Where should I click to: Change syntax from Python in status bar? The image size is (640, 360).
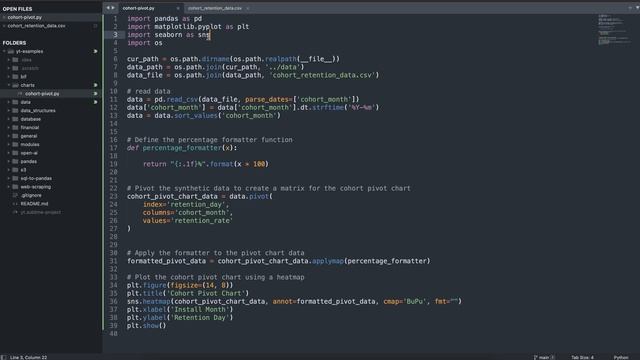pyautogui.click(x=621, y=358)
